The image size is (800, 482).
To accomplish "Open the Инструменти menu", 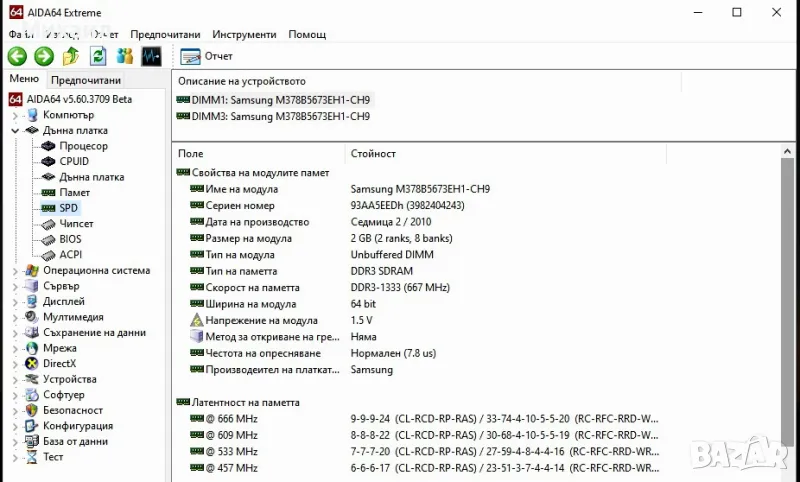I will (244, 34).
